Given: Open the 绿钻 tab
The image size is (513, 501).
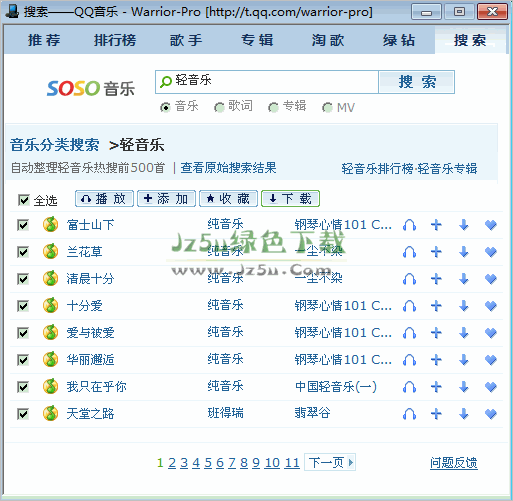Looking at the screenshot, I should coord(399,40).
